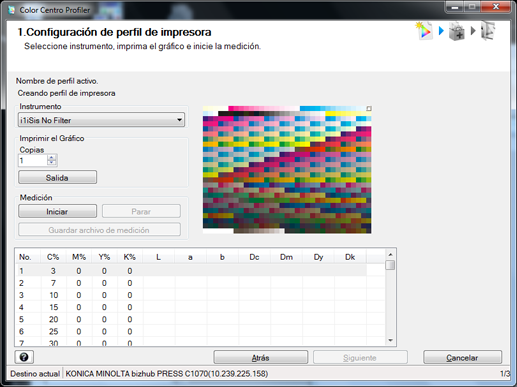This screenshot has height=387, width=517.
Task: Click the C% value 15 cell
Action: [53, 307]
